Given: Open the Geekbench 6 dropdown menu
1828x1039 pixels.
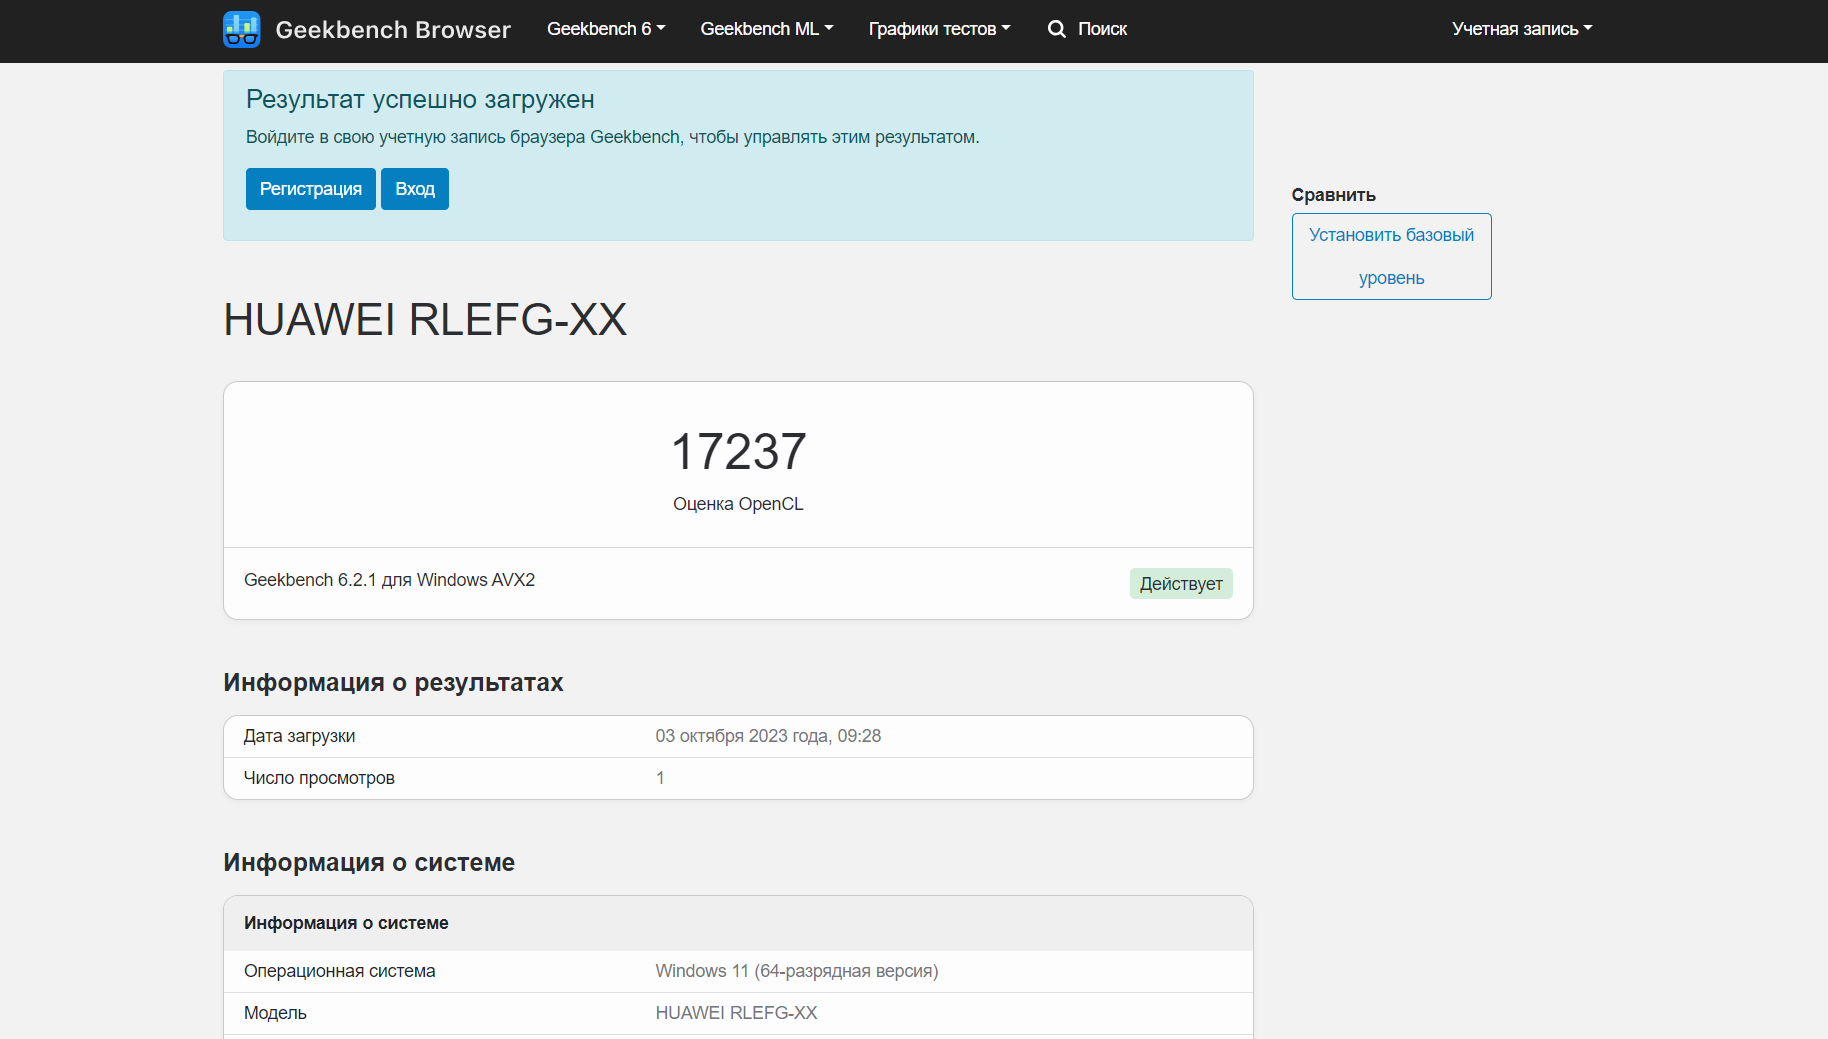Looking at the screenshot, I should [606, 29].
